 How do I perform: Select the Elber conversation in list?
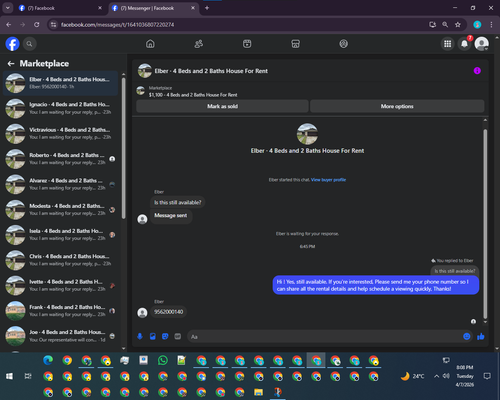60,83
